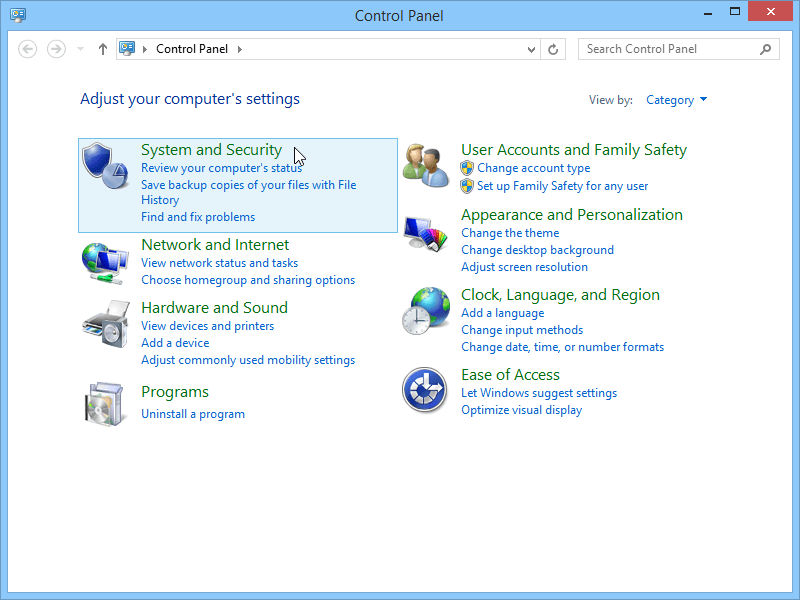
Task: Open the recent locations dropdown arrow
Action: click(80, 49)
